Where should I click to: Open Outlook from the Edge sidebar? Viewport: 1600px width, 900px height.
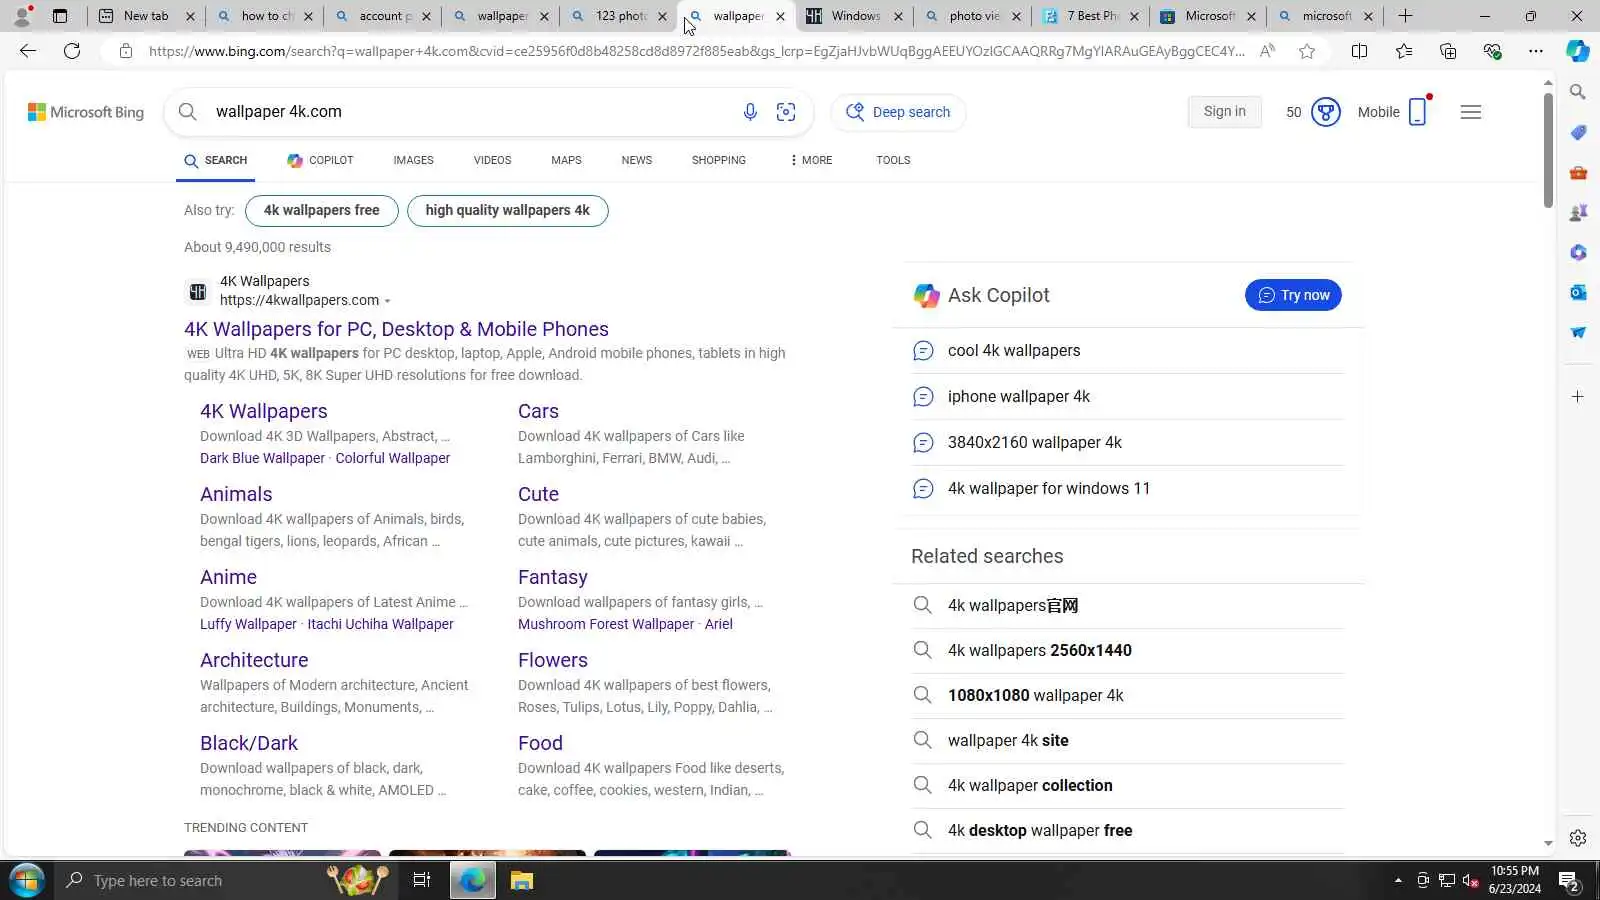[1578, 292]
